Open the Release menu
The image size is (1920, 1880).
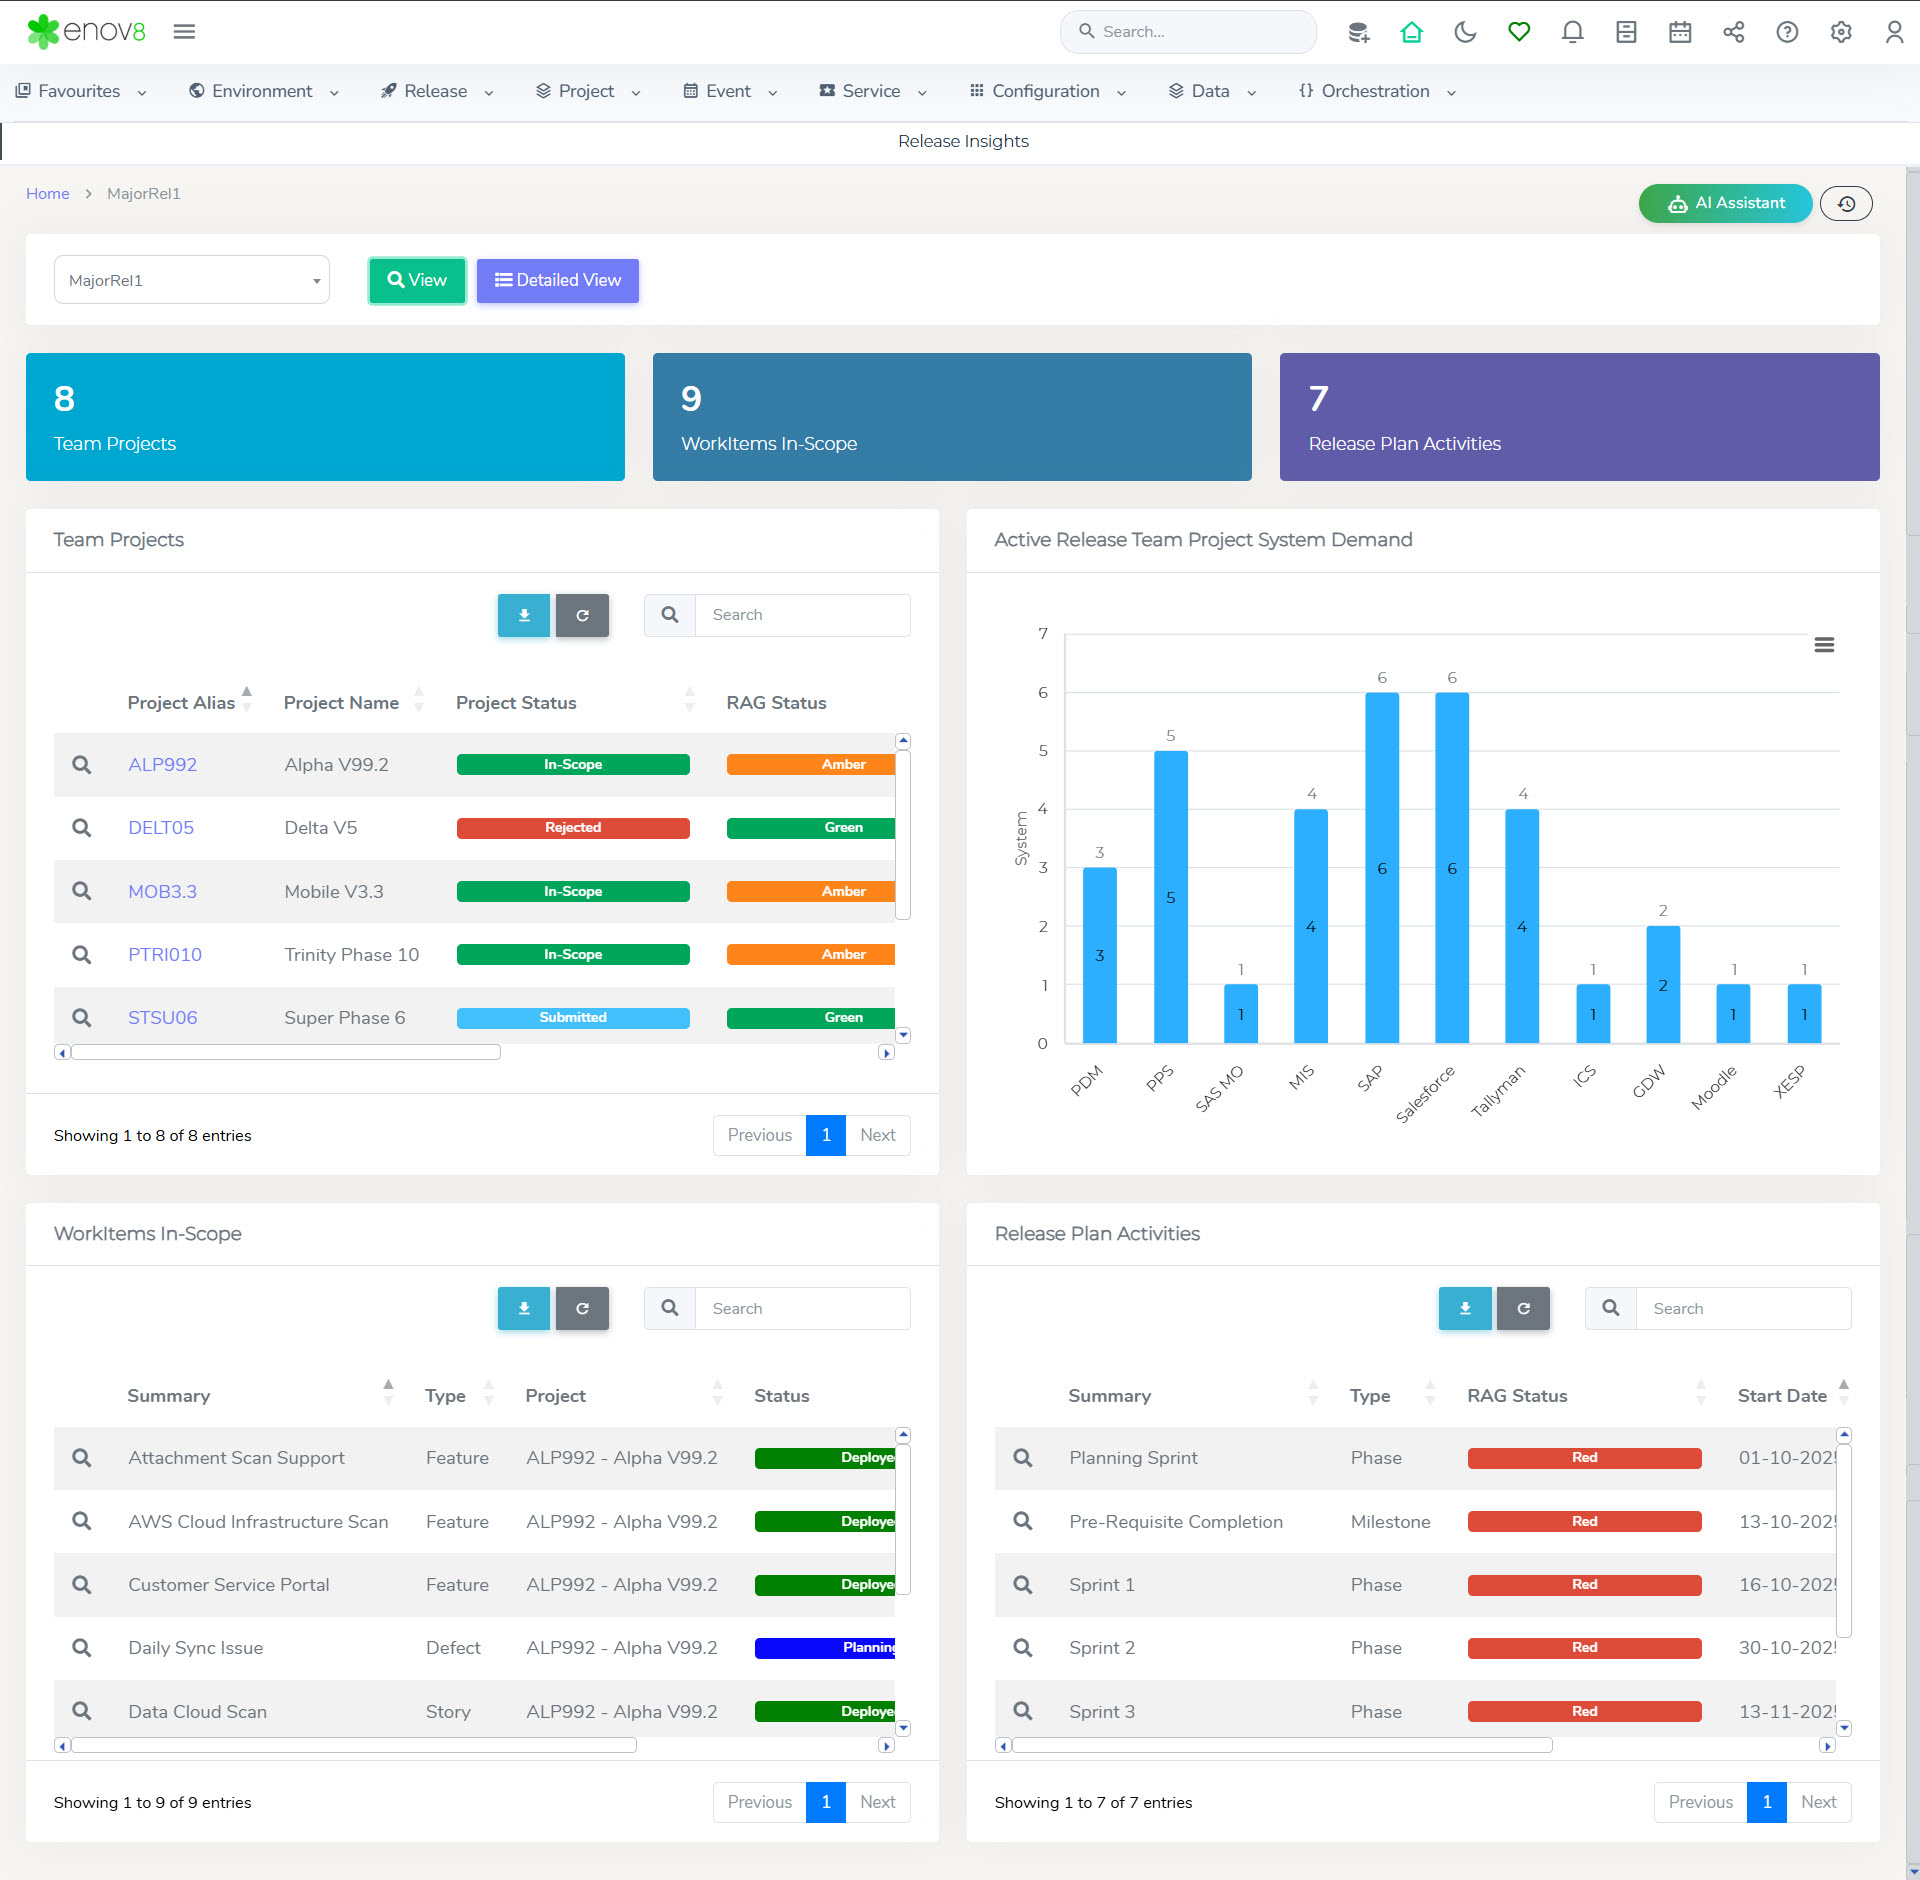pyautogui.click(x=436, y=91)
